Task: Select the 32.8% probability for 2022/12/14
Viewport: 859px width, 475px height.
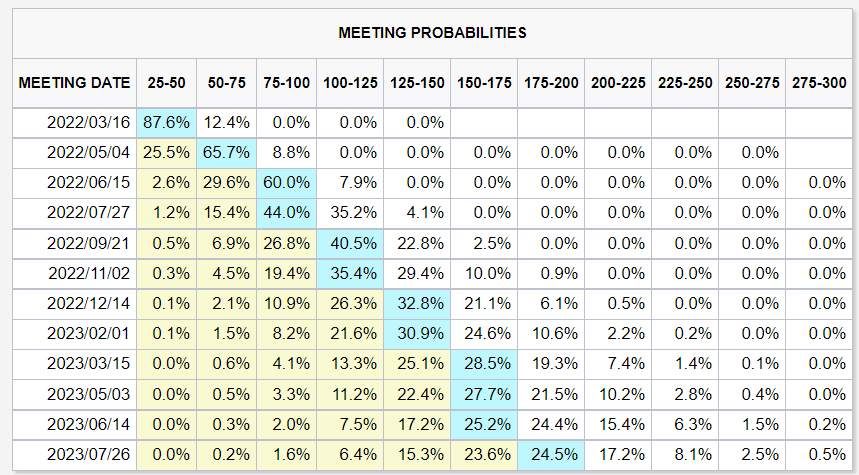Action: 417,303
